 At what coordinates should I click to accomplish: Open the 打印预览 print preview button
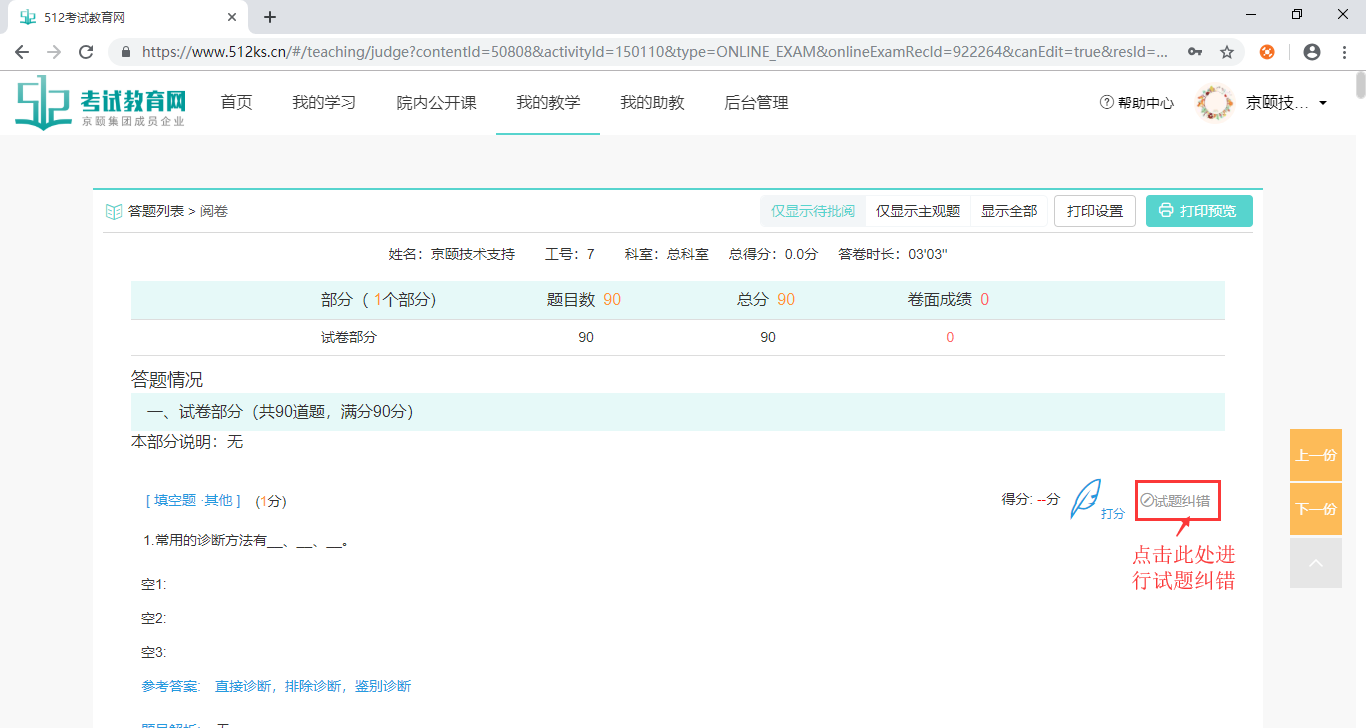[x=1198, y=211]
